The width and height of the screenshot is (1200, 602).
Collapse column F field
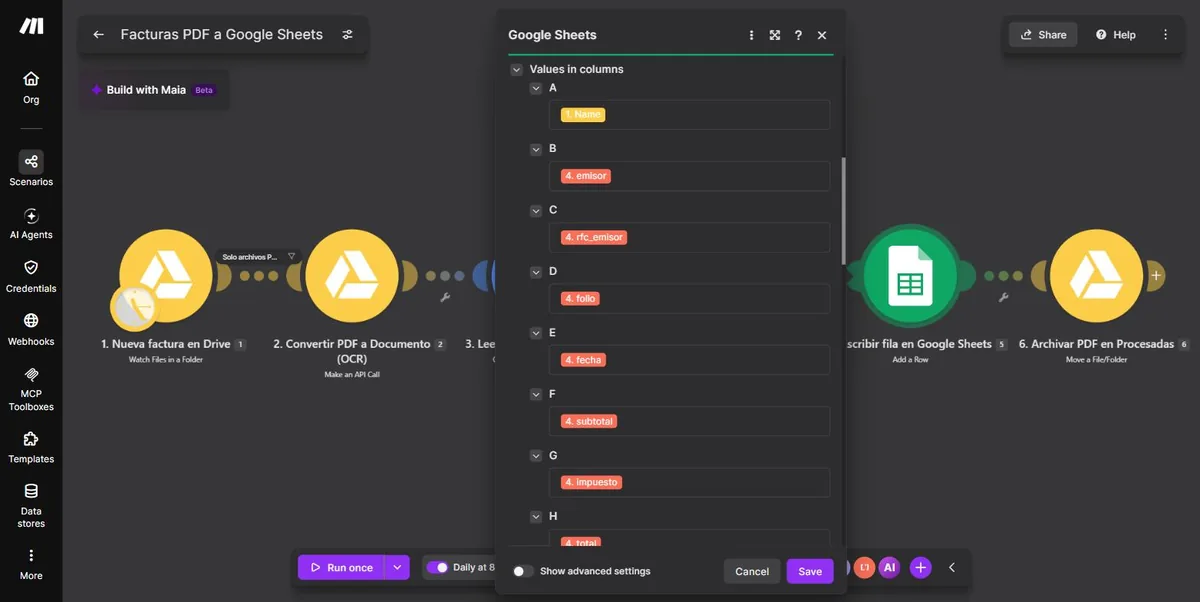tap(536, 394)
